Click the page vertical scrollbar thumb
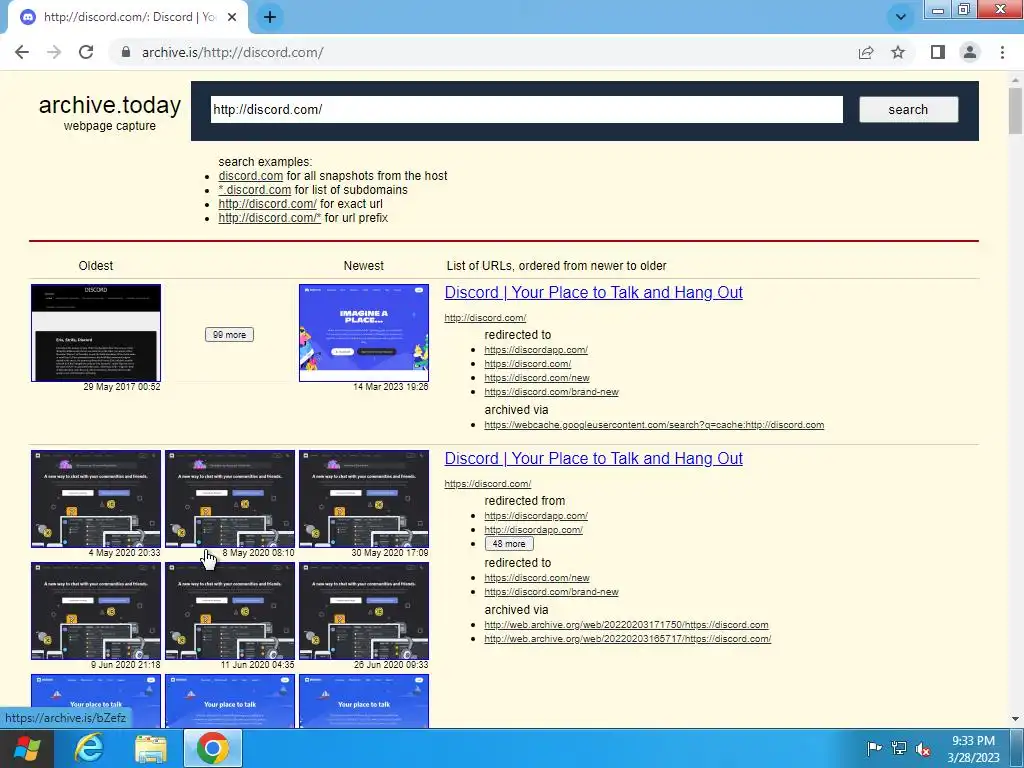The height and width of the screenshot is (768, 1024). coord(1016,111)
